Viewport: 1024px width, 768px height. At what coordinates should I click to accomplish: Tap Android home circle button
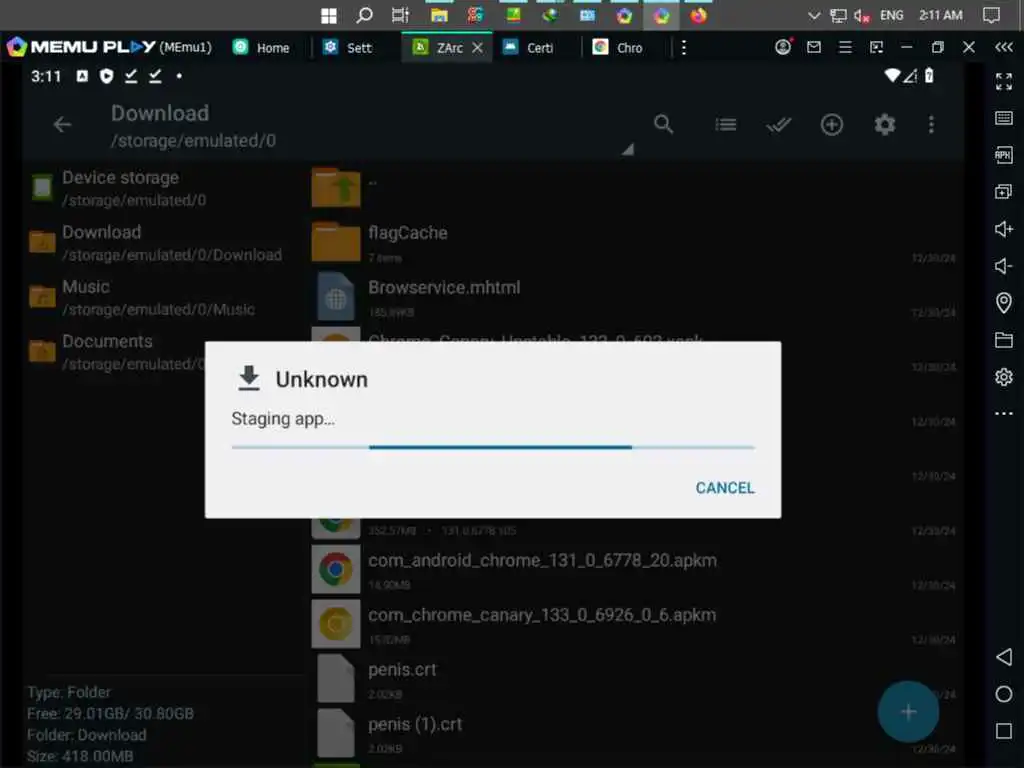pos(1004,694)
